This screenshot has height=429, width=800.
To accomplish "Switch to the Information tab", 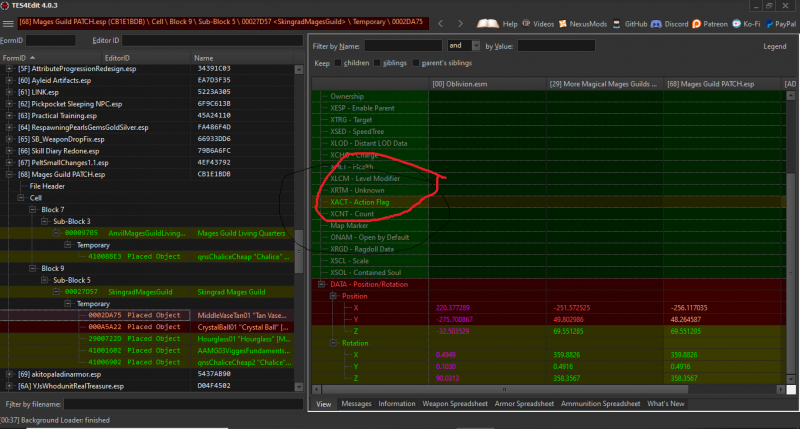I will tap(396, 403).
